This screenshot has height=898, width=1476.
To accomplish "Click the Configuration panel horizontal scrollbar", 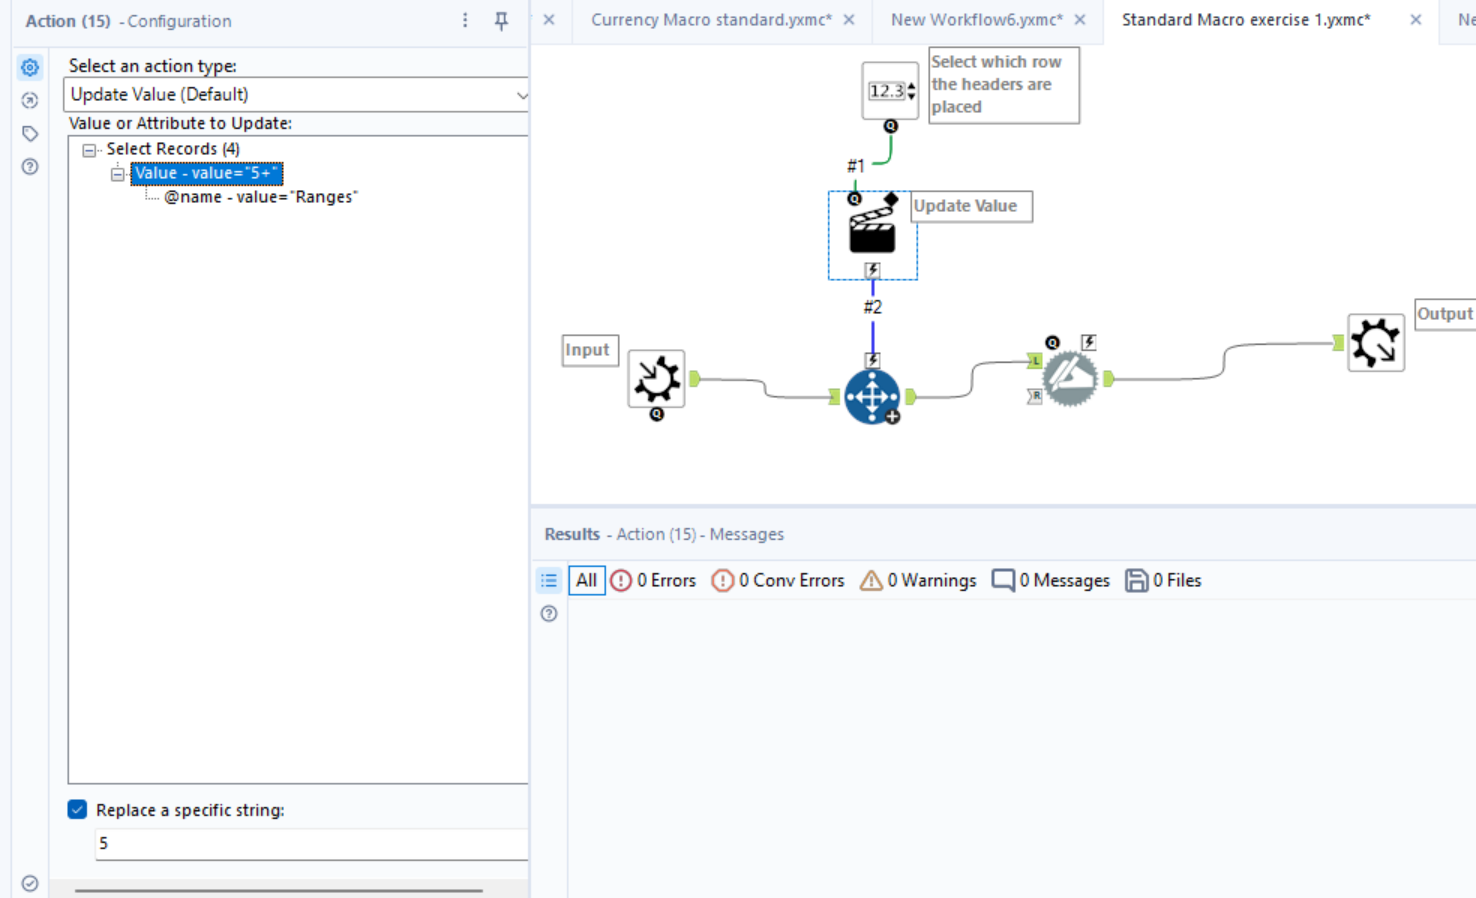I will click(x=278, y=890).
